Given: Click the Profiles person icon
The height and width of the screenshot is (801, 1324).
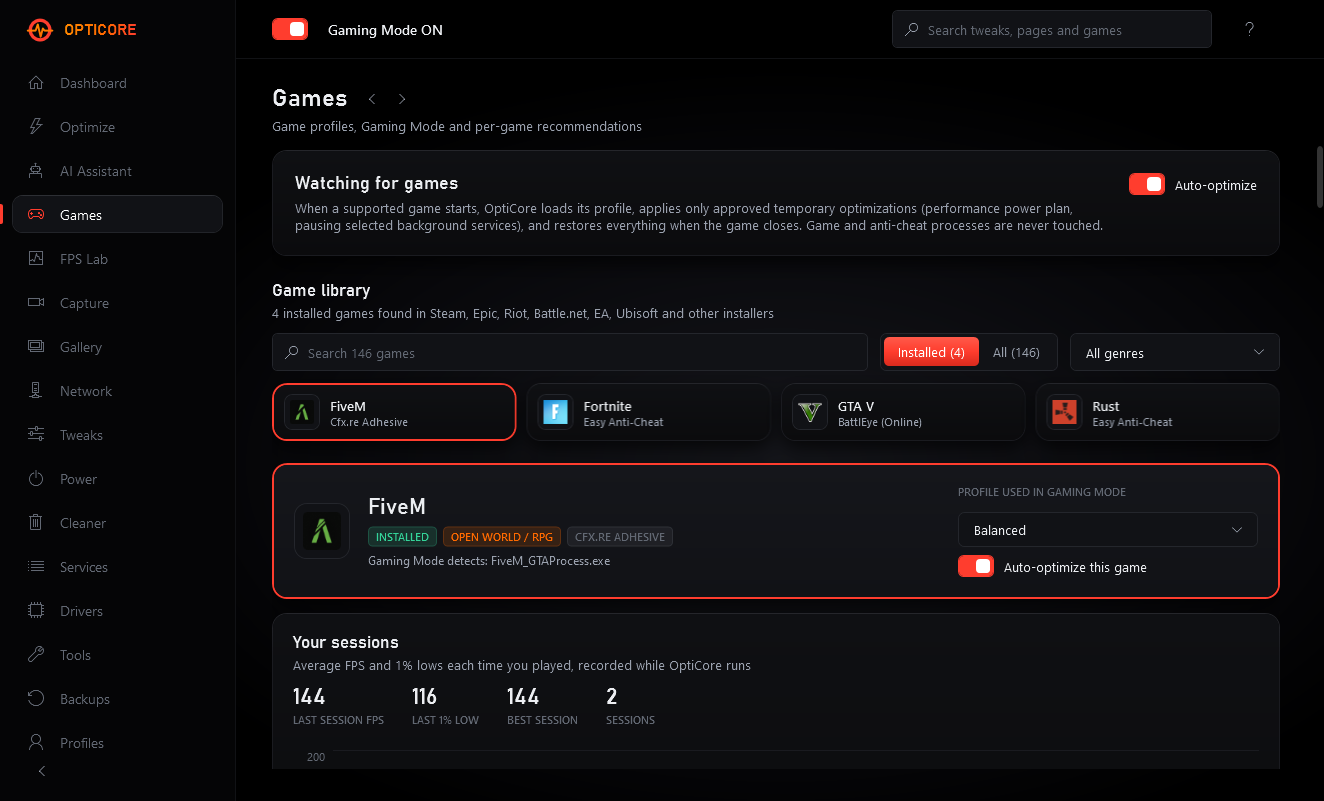Looking at the screenshot, I should click(36, 743).
